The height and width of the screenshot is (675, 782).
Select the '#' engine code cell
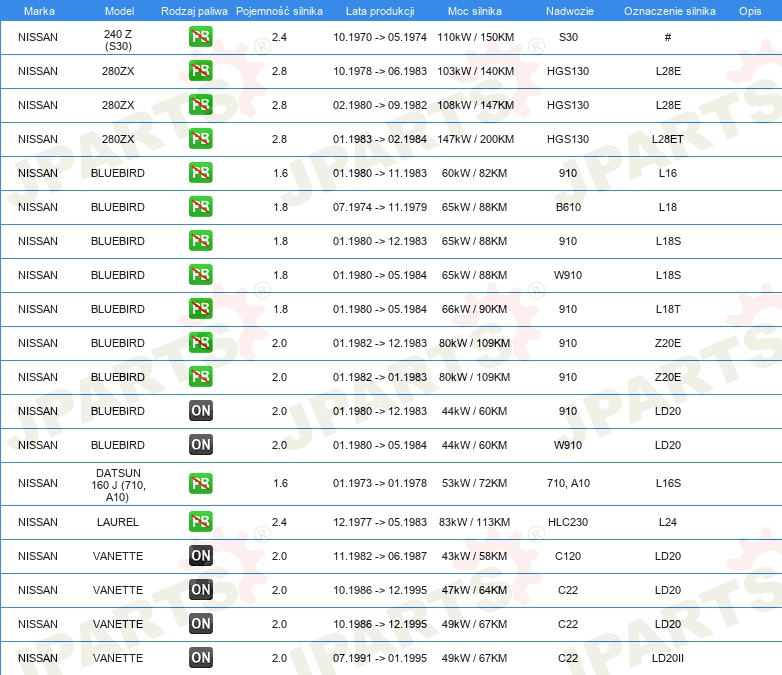[x=668, y=37]
